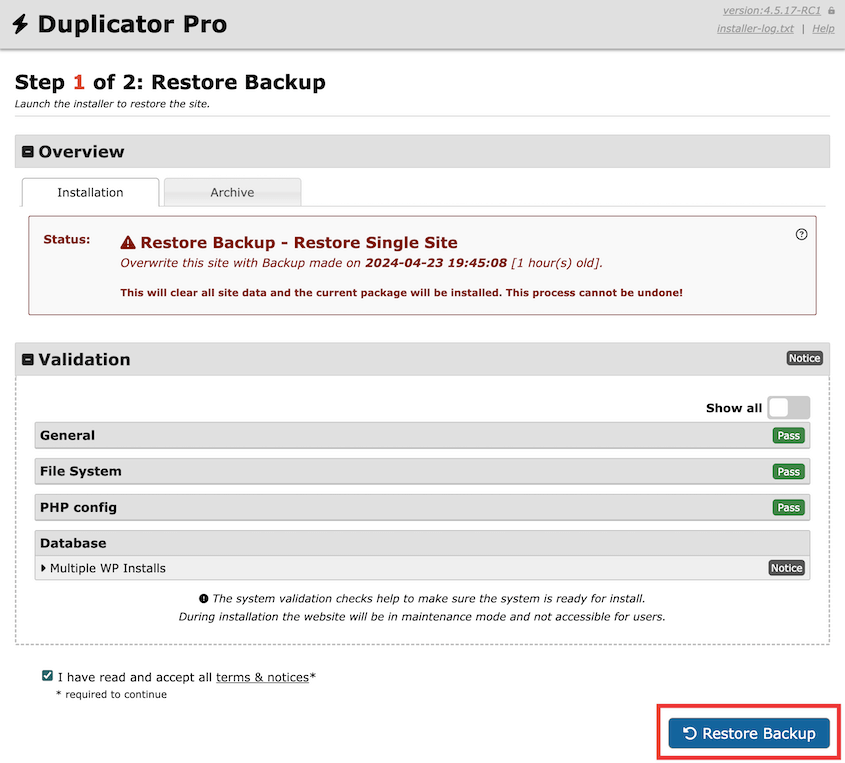Screen dimensions: 845x763
Task: Click the lock icon next to version
Action: pos(831,10)
